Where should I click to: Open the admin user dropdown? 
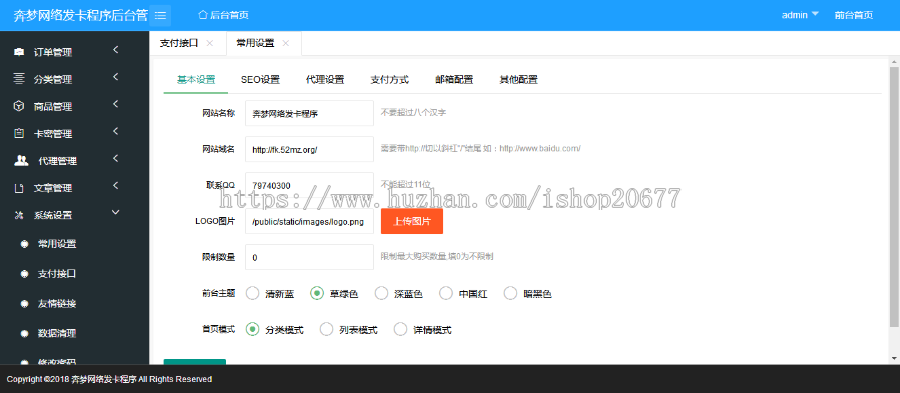[800, 15]
